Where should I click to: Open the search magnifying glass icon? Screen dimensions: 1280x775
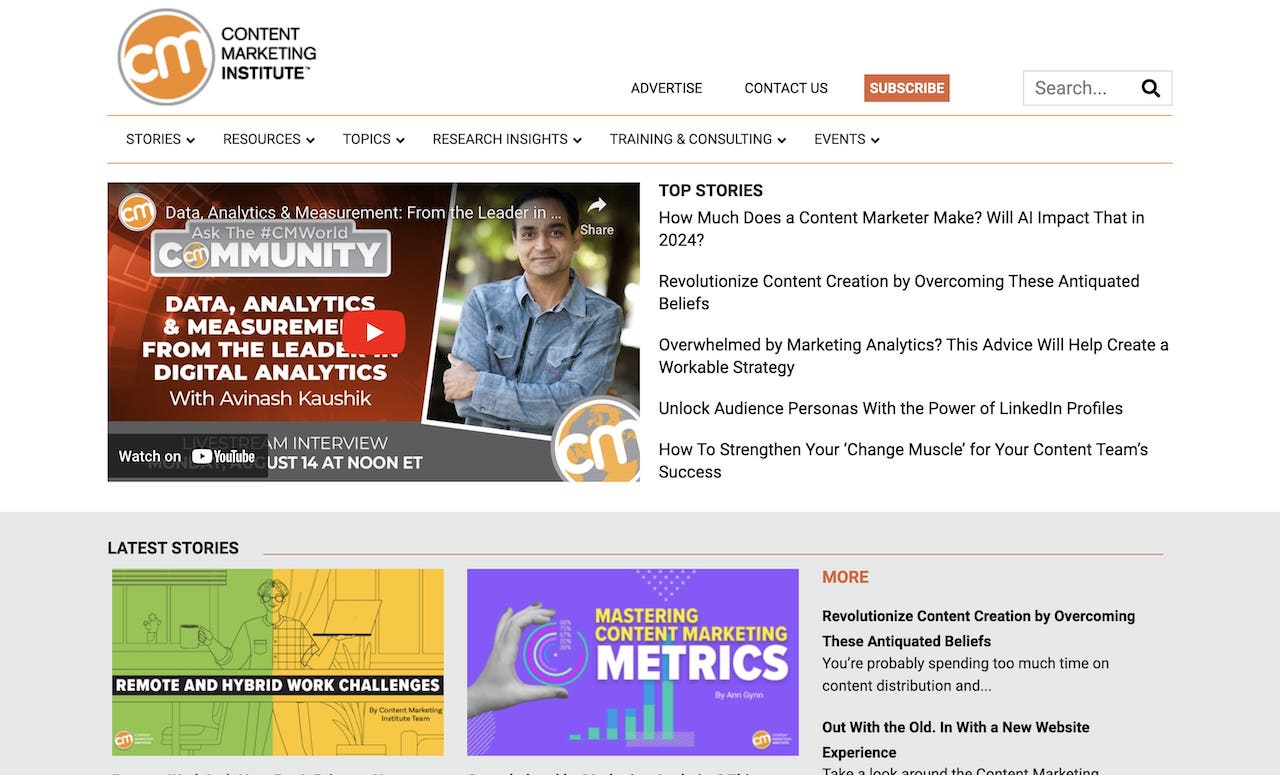[x=1149, y=88]
